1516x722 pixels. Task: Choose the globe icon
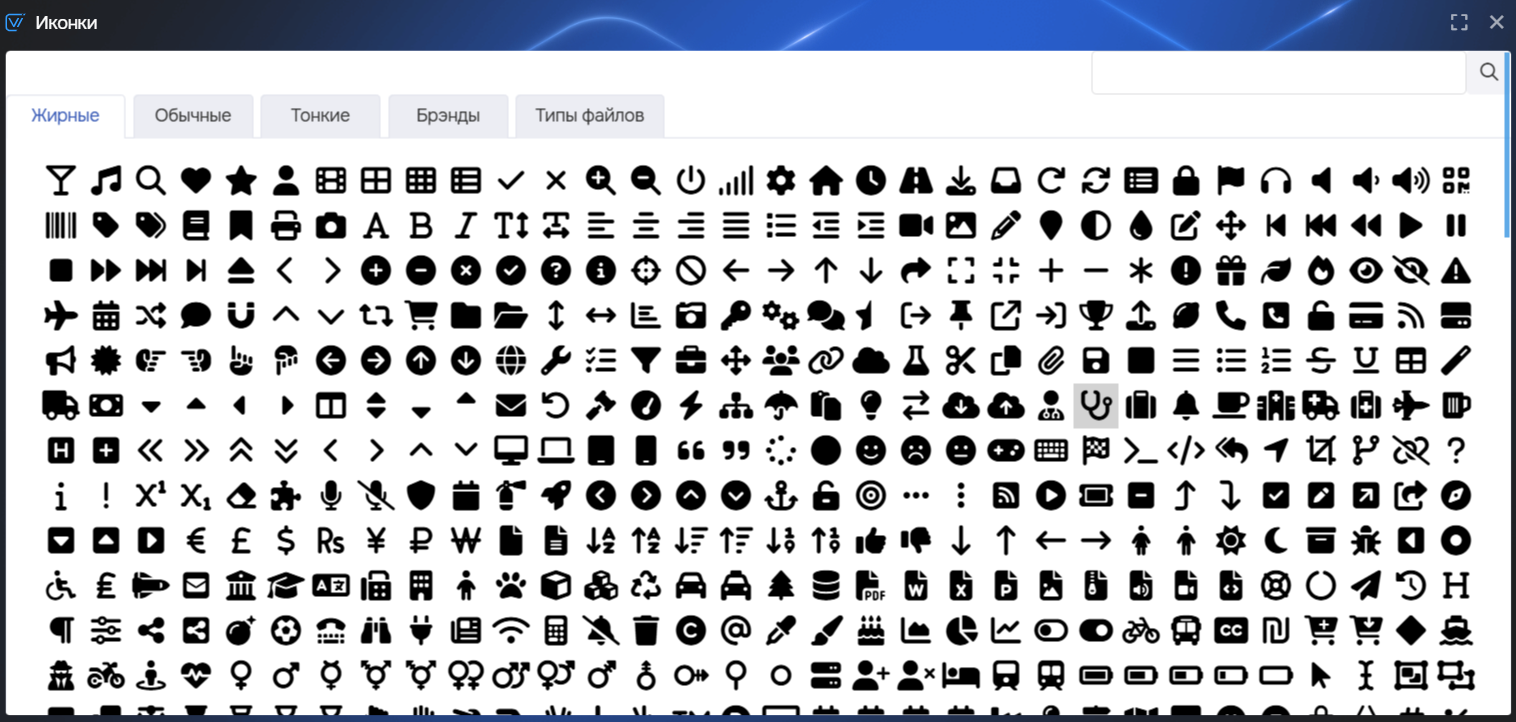click(x=511, y=361)
